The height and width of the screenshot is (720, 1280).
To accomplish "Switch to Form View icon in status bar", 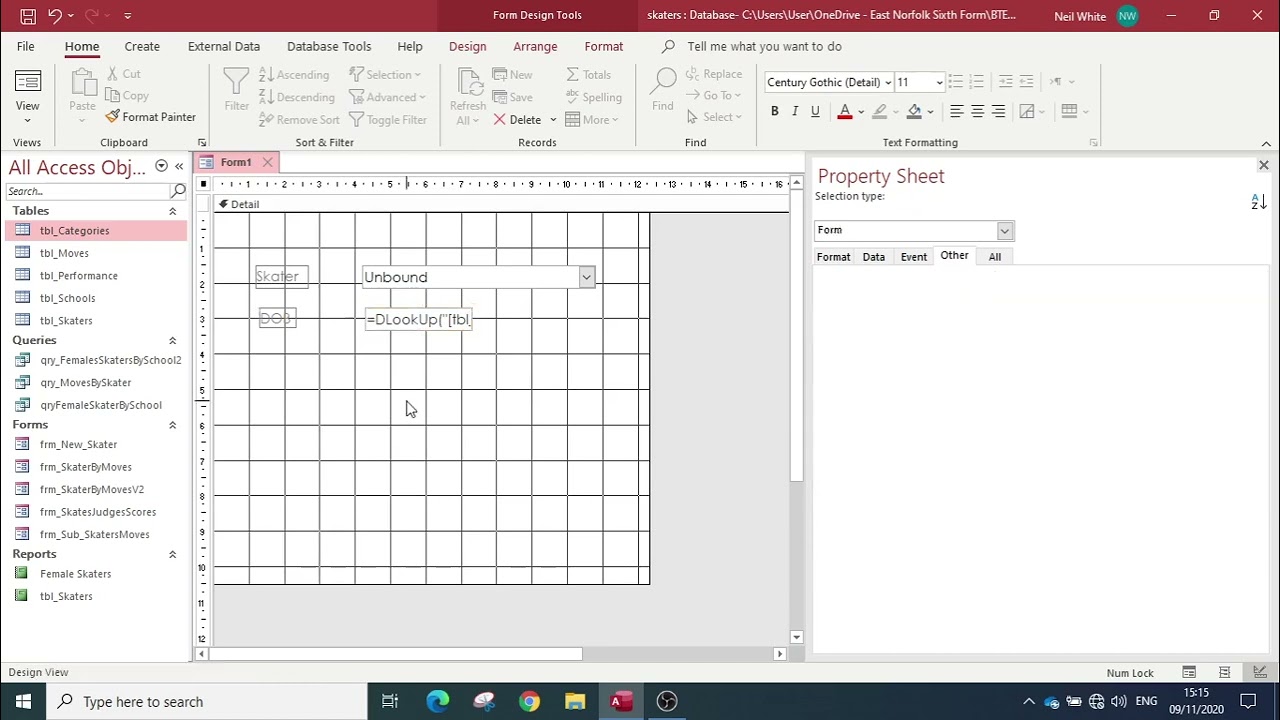I will [1189, 672].
